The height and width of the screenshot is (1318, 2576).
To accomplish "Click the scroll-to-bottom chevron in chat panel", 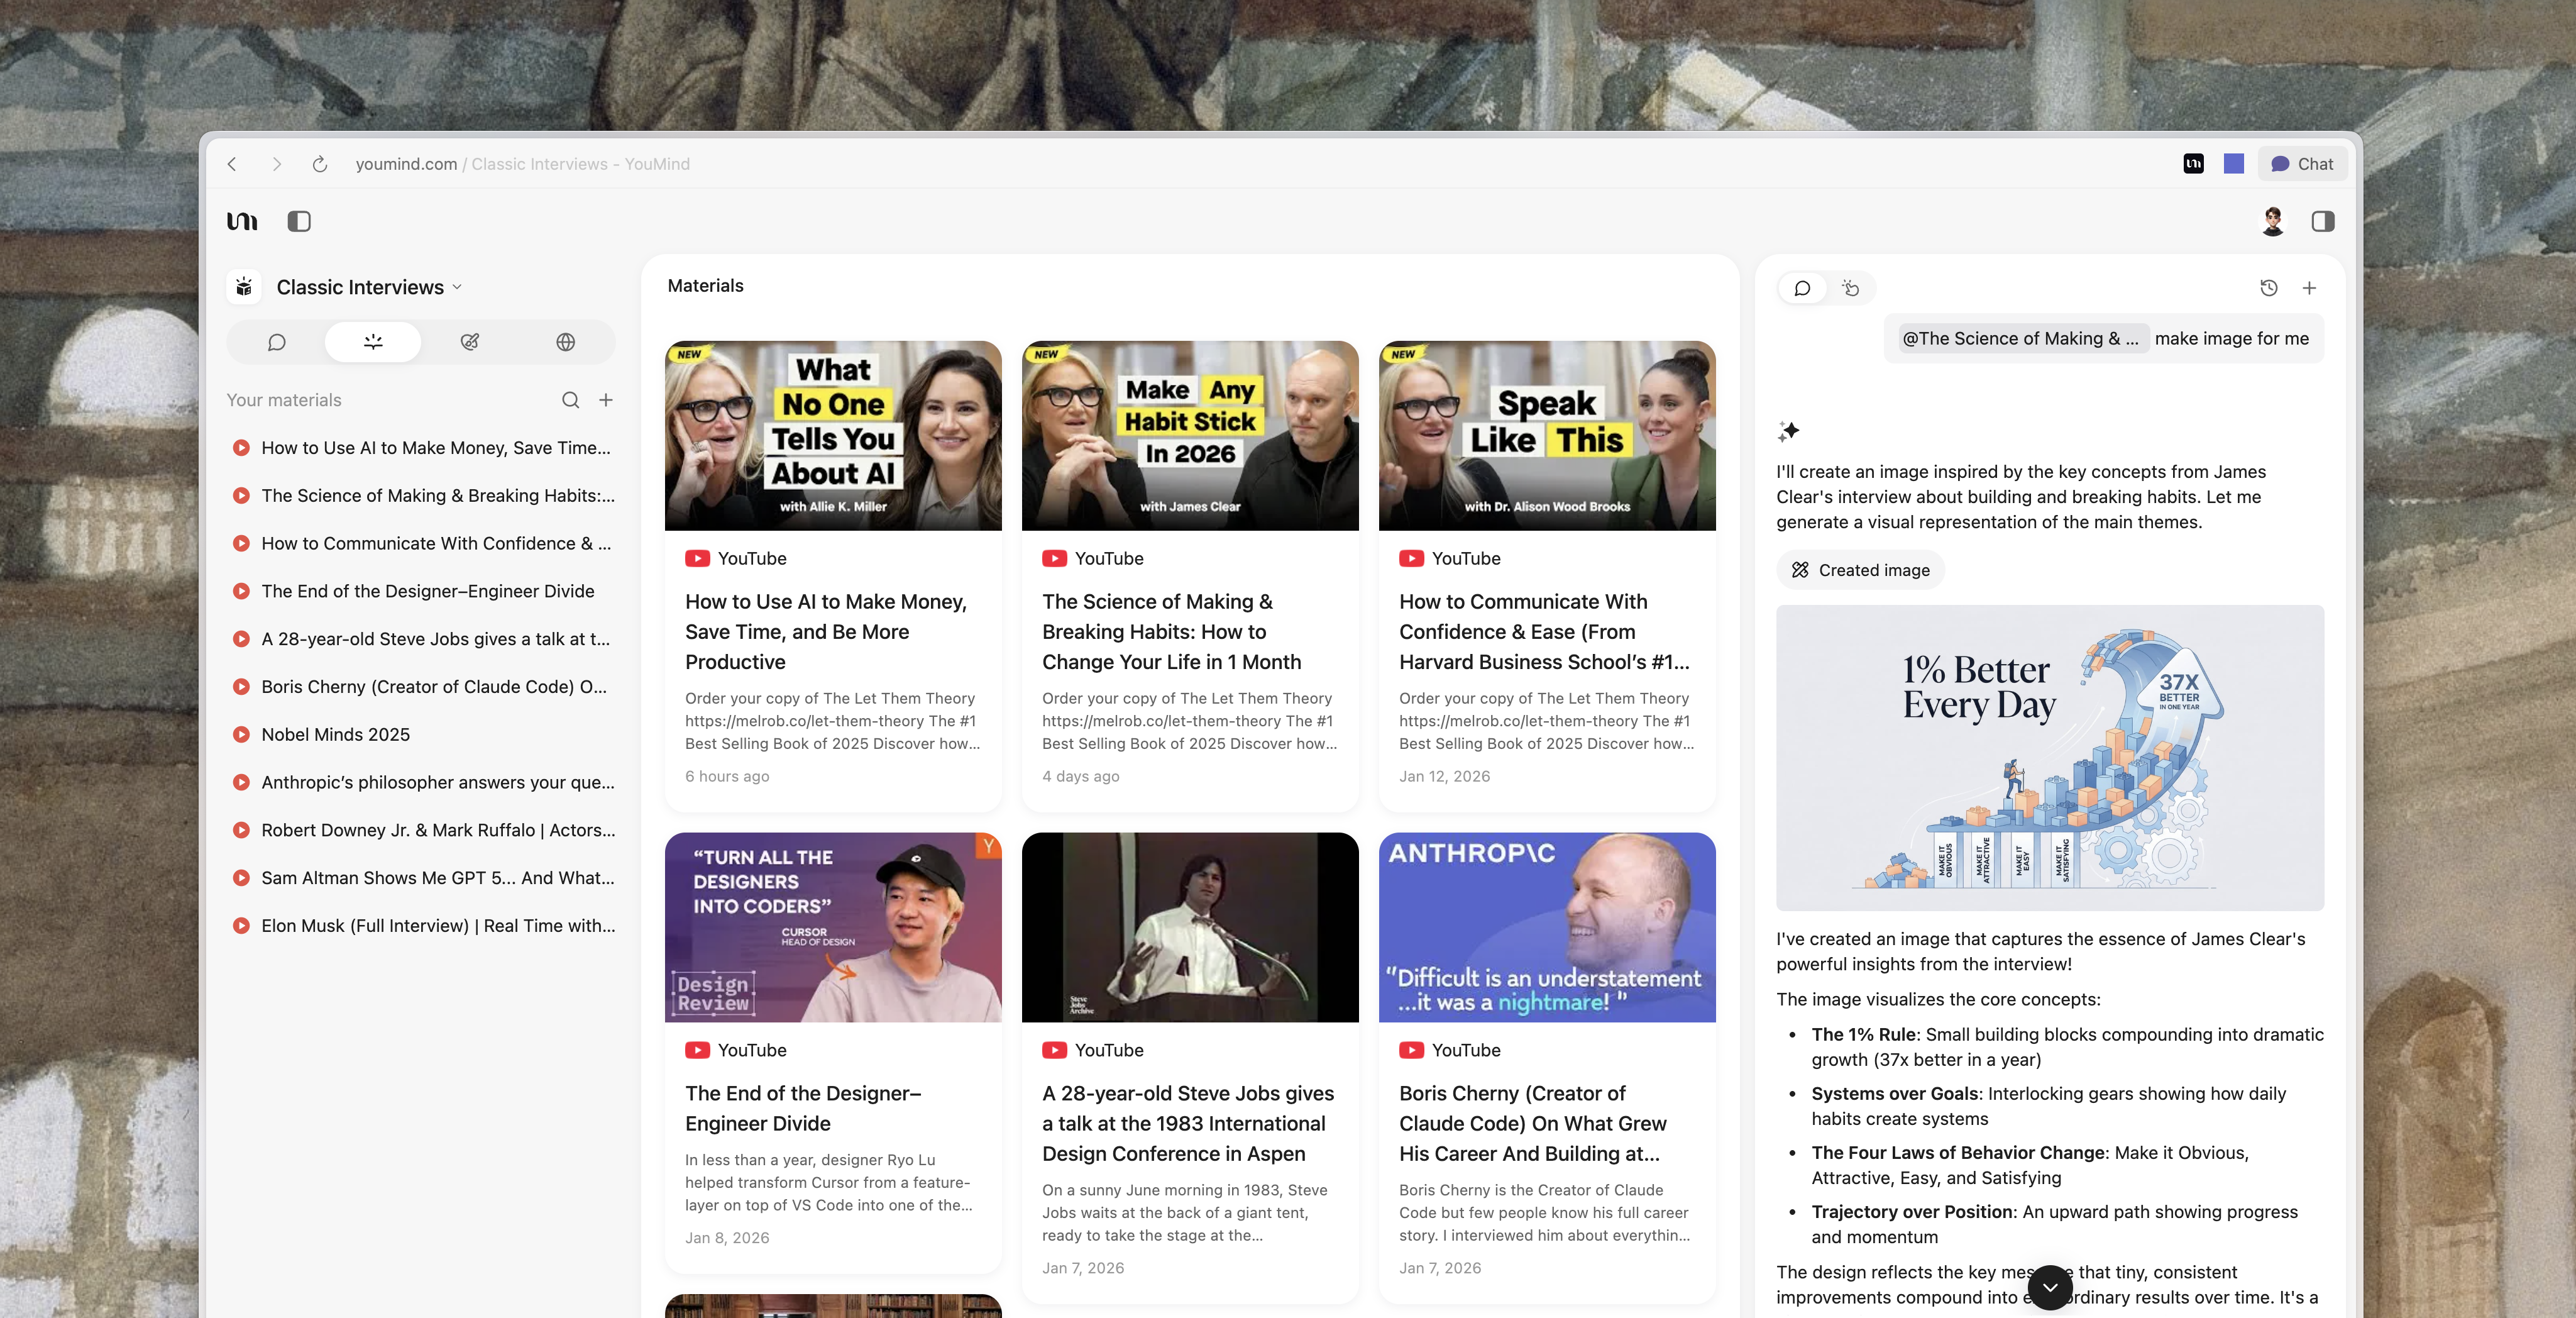I will 2052,1288.
